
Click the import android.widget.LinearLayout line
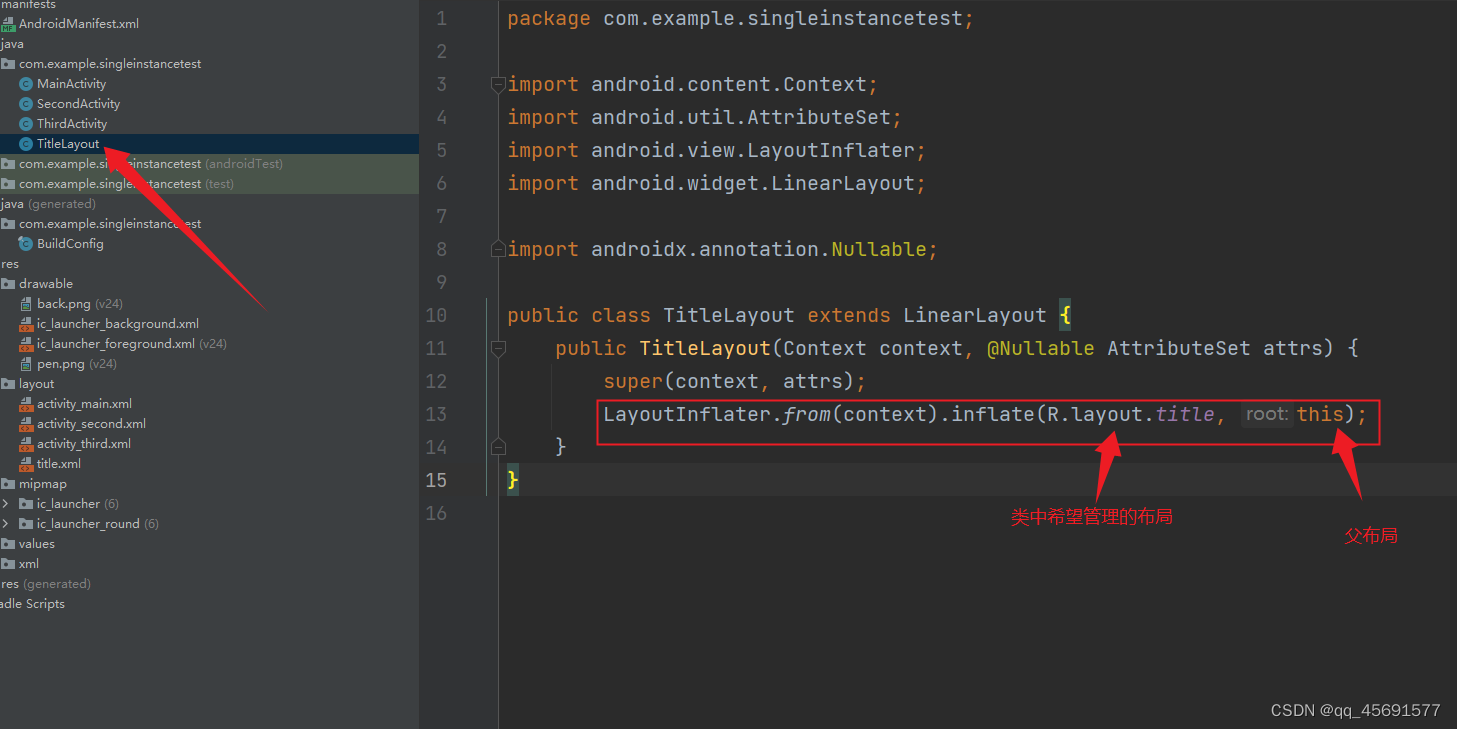pos(716,183)
